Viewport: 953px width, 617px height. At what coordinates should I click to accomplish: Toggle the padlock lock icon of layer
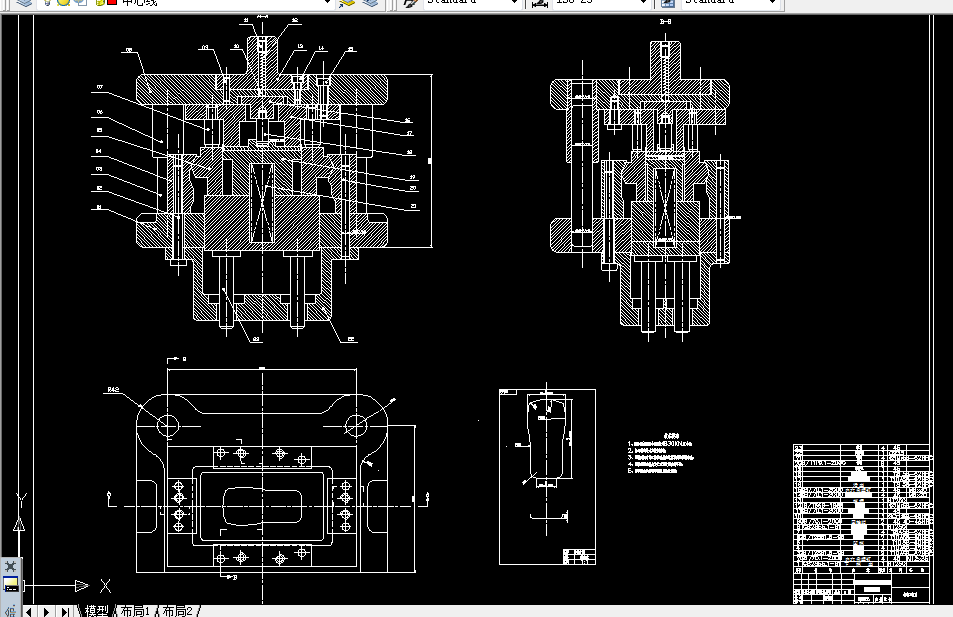[99, 2]
